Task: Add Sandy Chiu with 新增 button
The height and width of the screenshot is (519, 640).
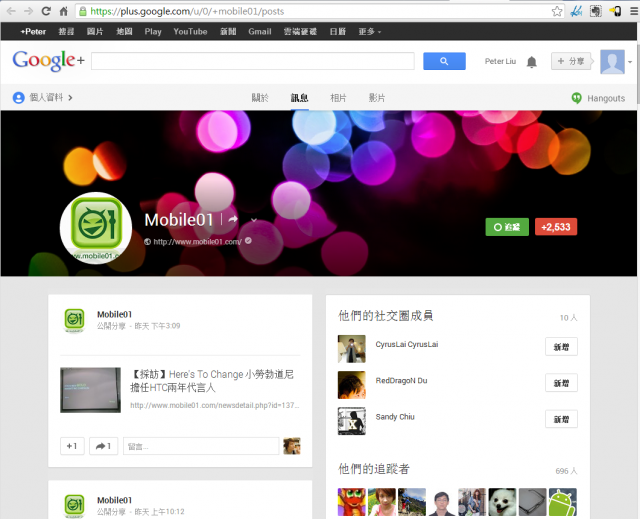Action: pos(561,419)
